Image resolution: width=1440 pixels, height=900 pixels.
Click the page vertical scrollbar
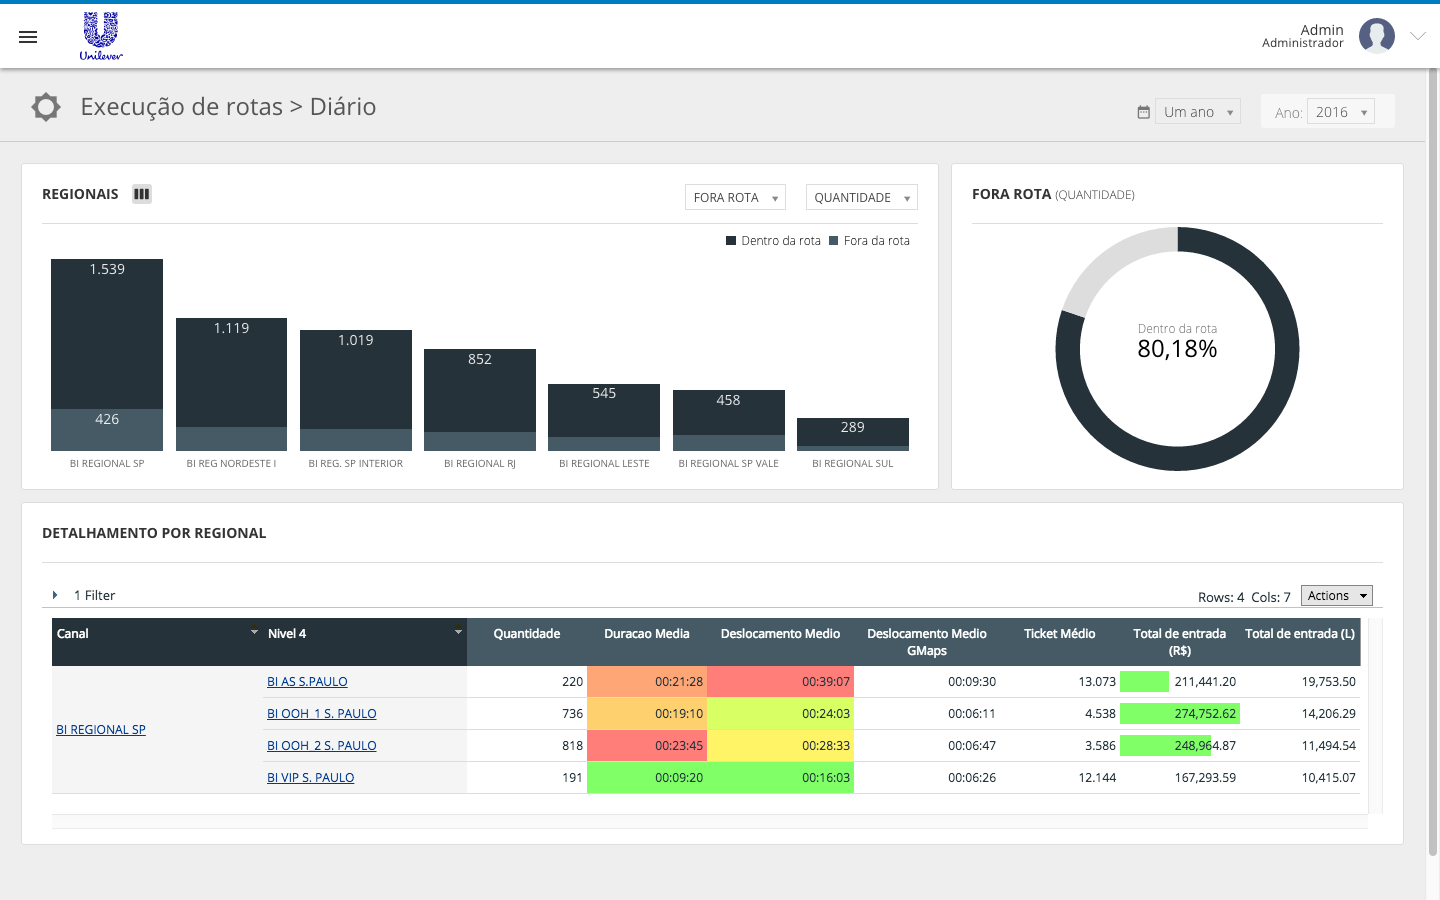click(x=1432, y=460)
